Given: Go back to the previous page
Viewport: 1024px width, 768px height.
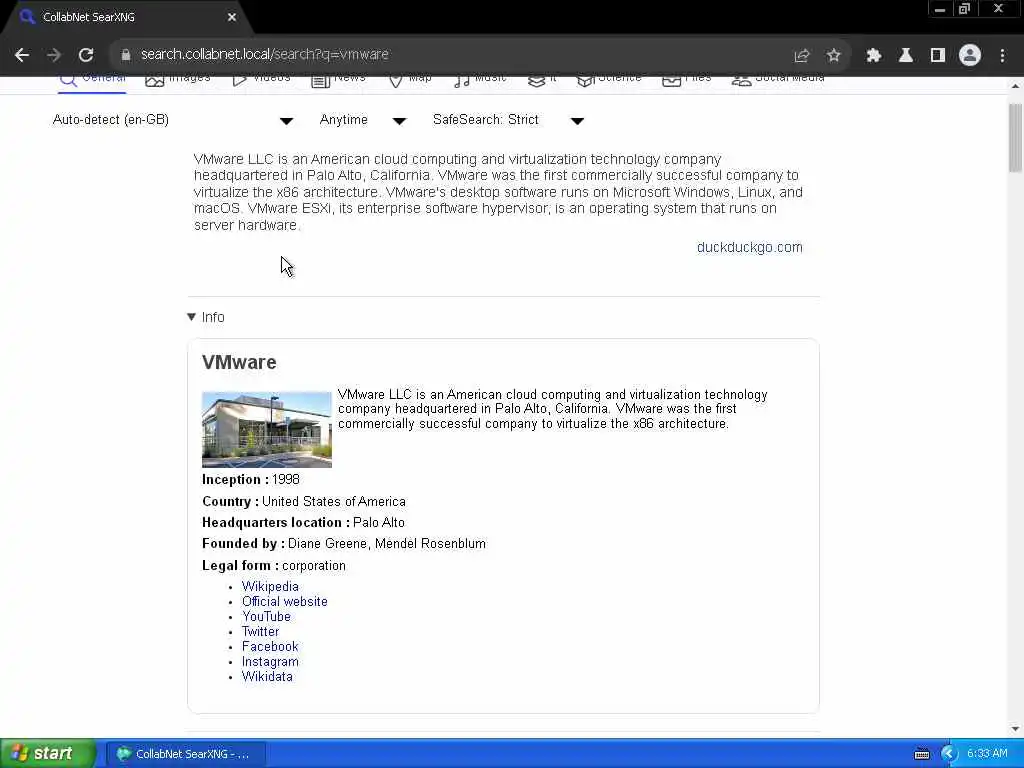Looking at the screenshot, I should pyautogui.click(x=22, y=55).
